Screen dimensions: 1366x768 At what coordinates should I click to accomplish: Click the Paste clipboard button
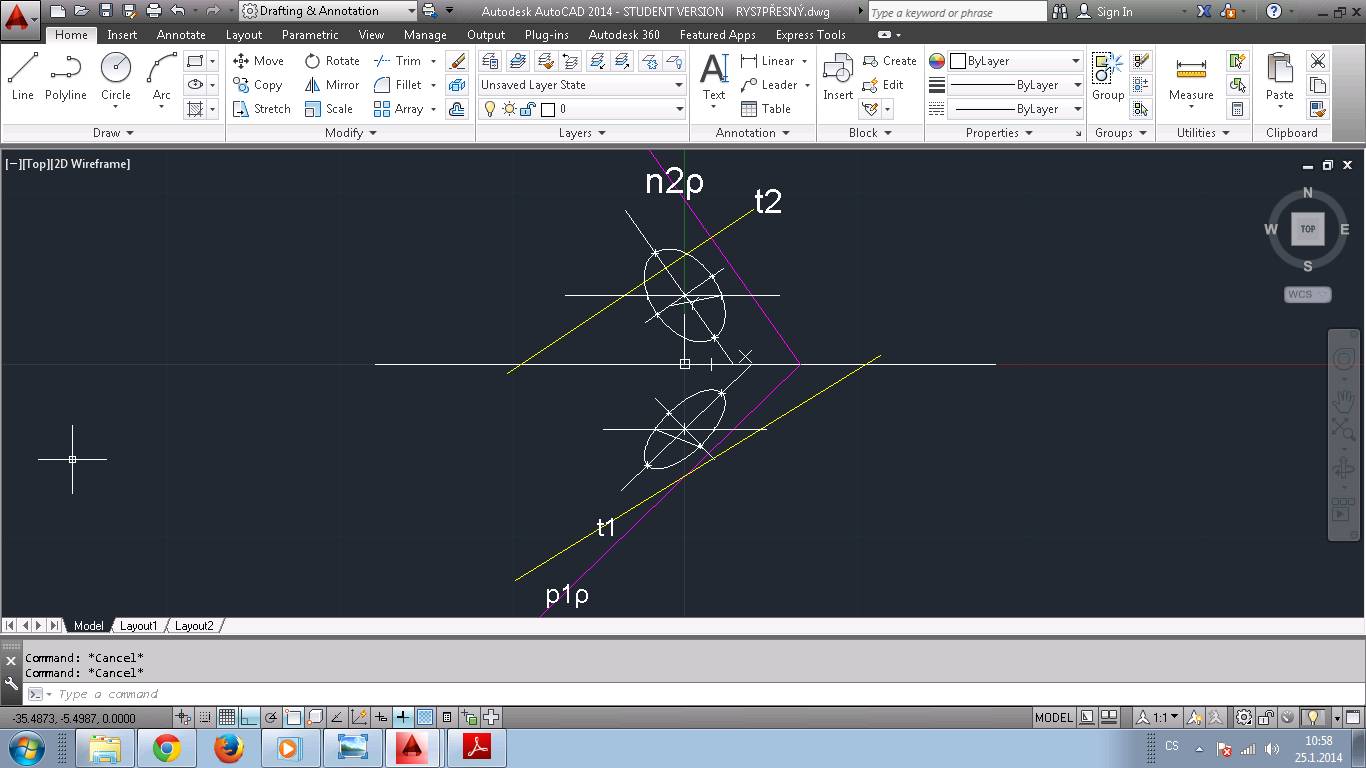tap(1280, 77)
